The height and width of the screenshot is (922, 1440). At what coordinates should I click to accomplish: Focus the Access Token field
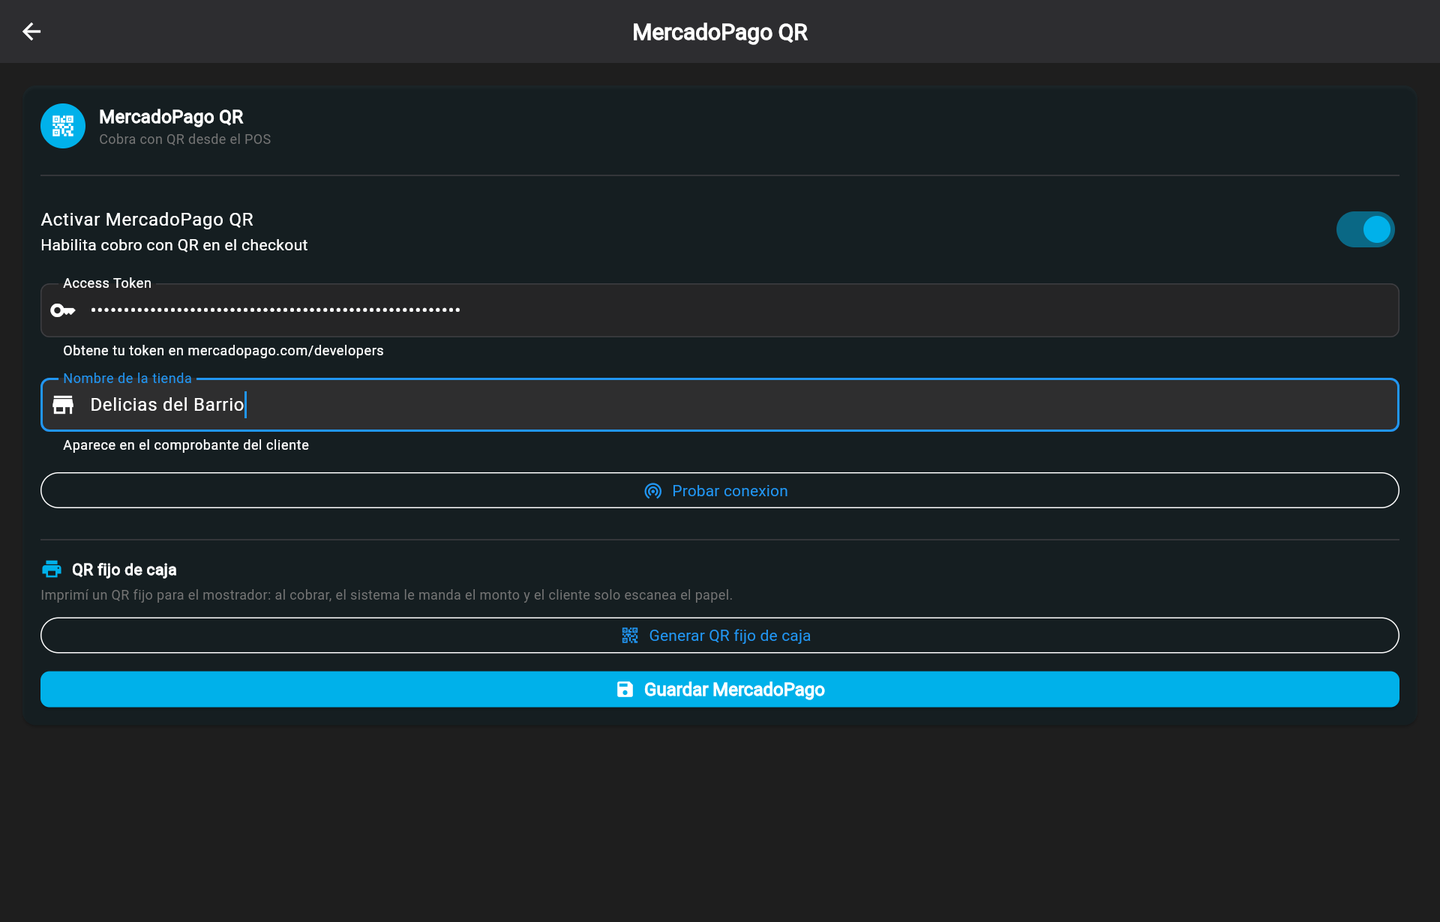point(720,310)
